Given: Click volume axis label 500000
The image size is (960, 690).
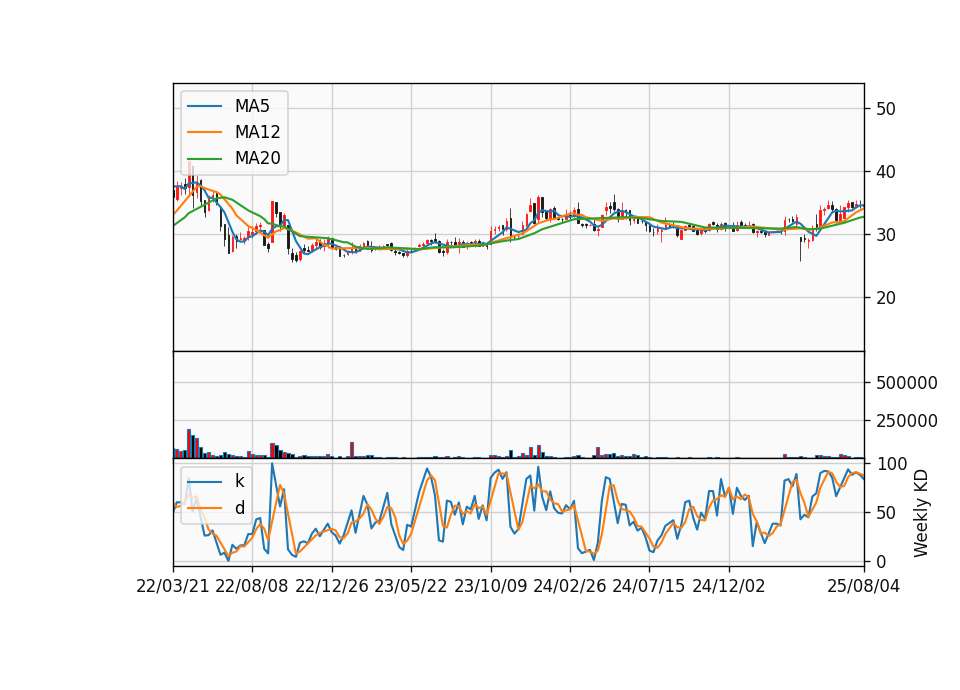Looking at the screenshot, I should (907, 383).
